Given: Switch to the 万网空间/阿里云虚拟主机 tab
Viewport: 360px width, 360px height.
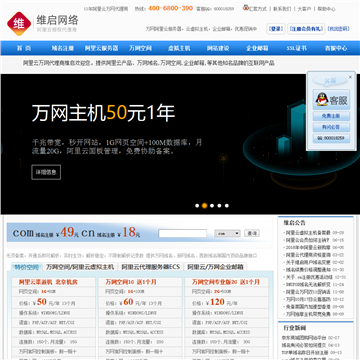Looking at the screenshot, I should click(x=80, y=267).
